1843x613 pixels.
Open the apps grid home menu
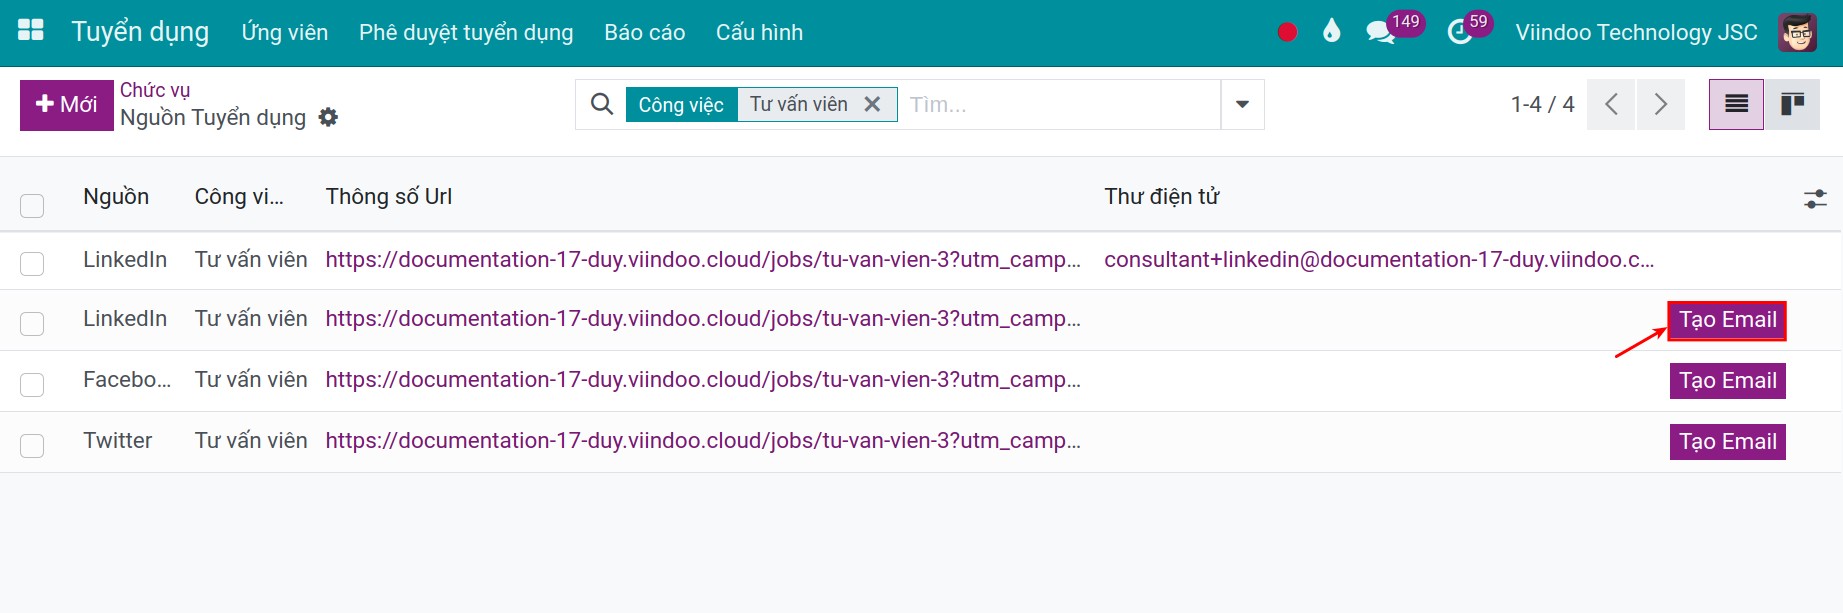pos(31,30)
